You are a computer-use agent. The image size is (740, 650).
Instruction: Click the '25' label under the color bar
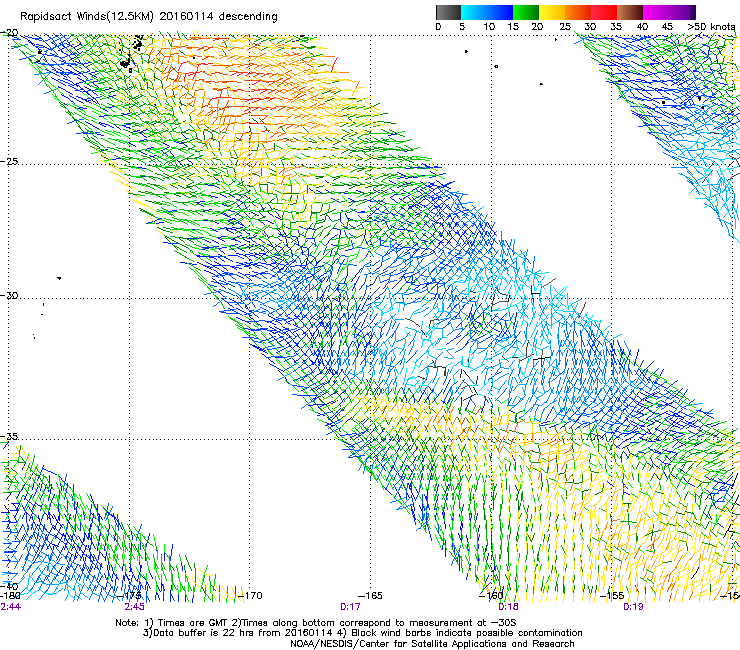coord(565,27)
